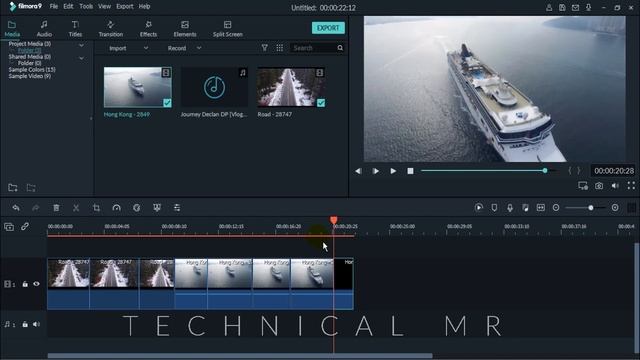Open the Titles tab
The image size is (640, 360).
pos(75,29)
